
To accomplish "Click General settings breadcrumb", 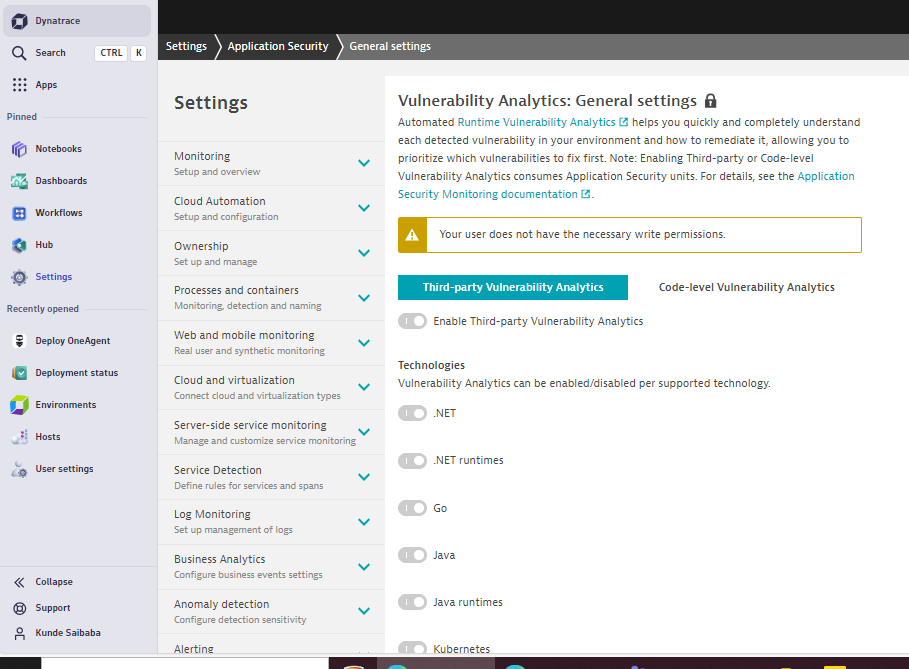I will (390, 46).
